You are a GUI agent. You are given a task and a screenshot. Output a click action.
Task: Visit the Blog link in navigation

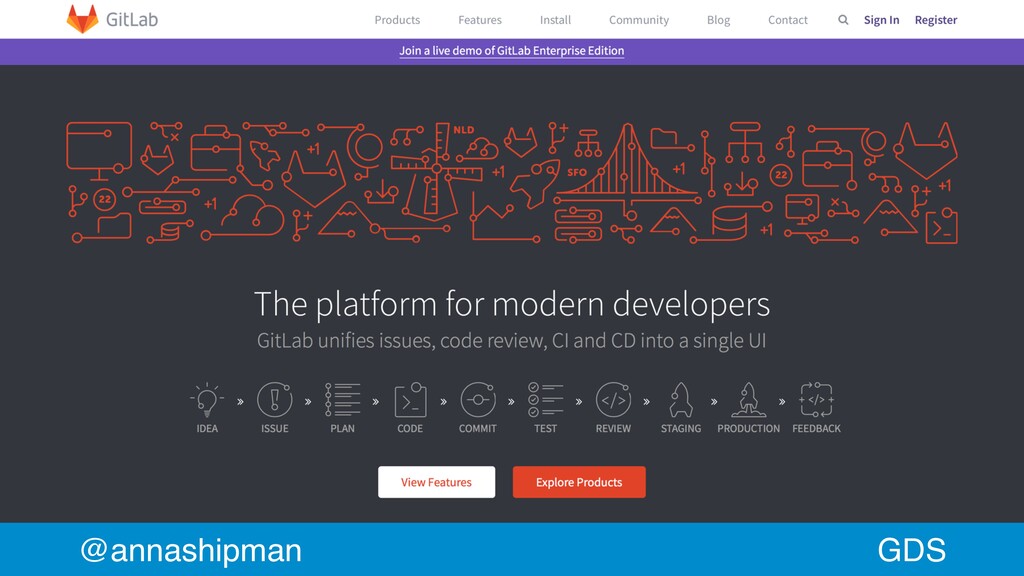click(x=718, y=20)
